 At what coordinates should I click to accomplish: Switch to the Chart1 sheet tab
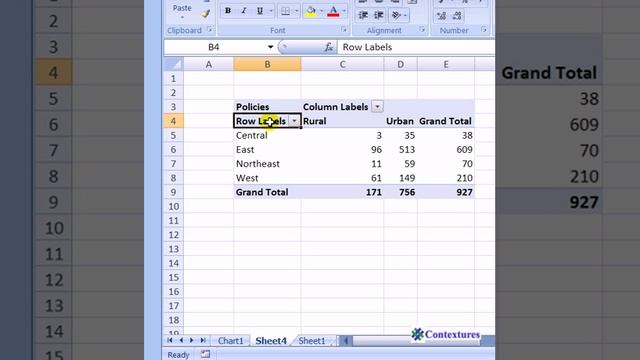231,341
